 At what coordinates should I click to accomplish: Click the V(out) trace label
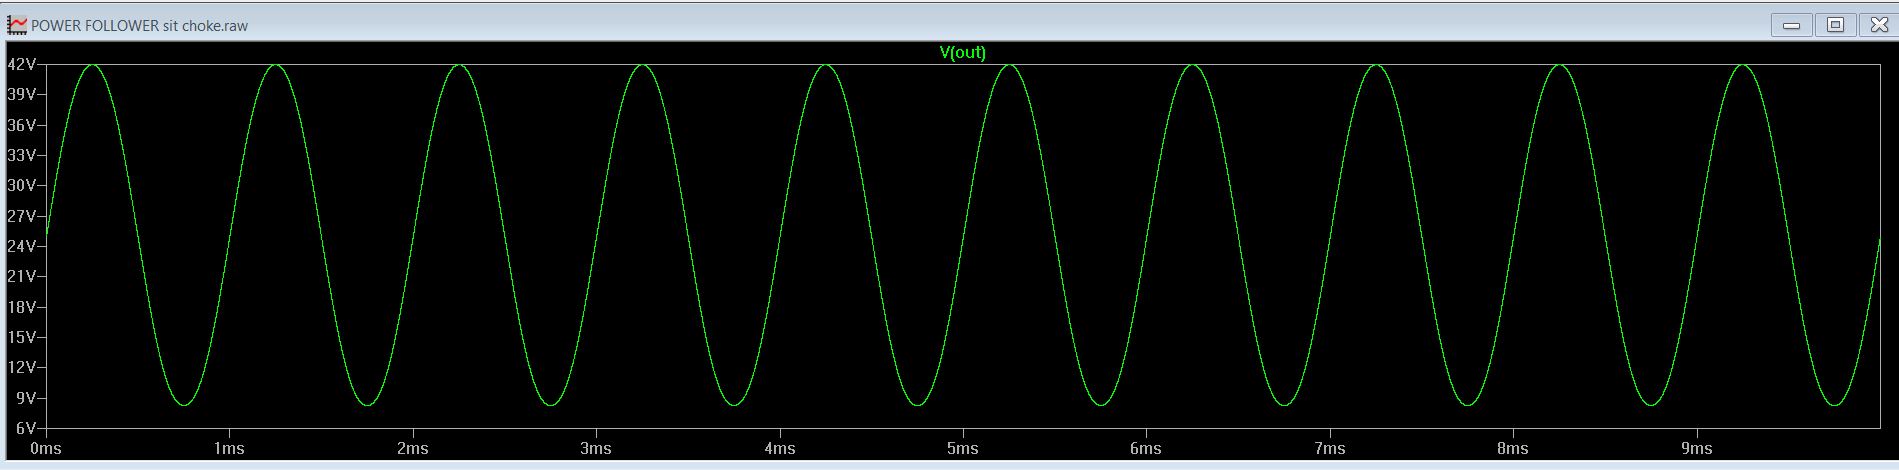click(962, 52)
